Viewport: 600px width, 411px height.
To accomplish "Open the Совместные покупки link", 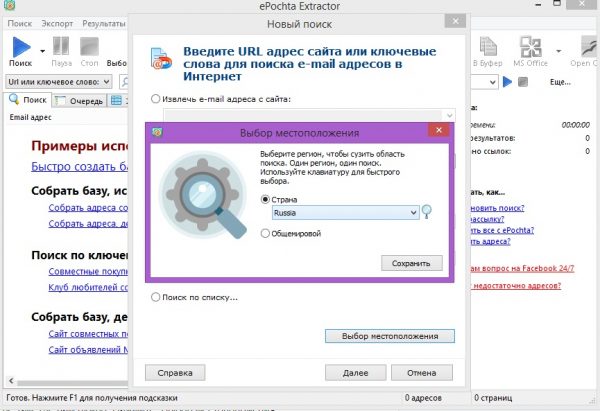I will point(88,271).
